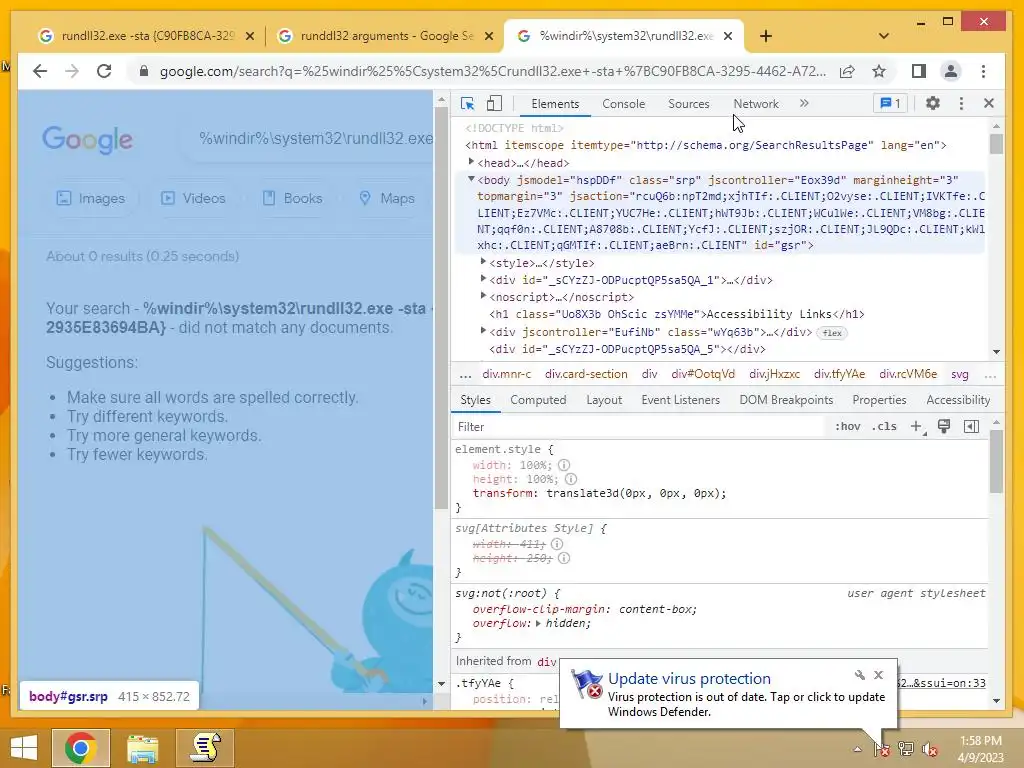This screenshot has width=1024, height=768.
Task: Click the flex badge on EufiNb div
Action: (x=831, y=333)
